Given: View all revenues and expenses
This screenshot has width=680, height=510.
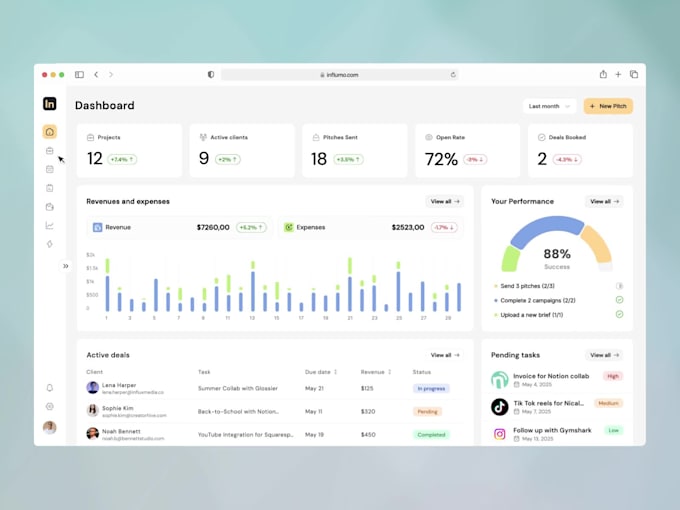Looking at the screenshot, I should pyautogui.click(x=445, y=201).
